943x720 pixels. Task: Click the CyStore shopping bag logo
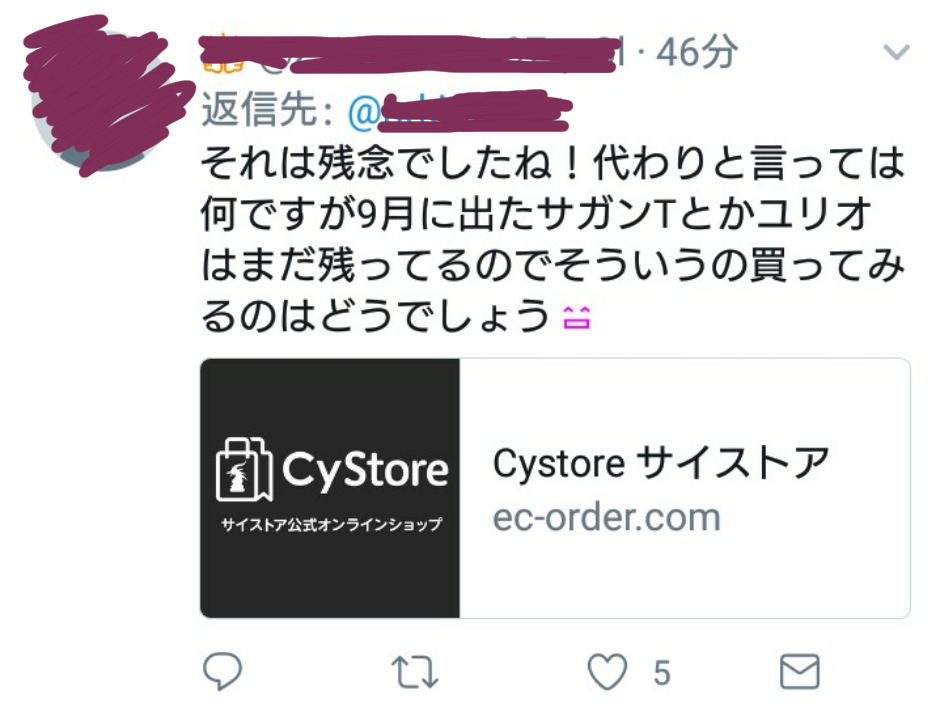coord(244,470)
